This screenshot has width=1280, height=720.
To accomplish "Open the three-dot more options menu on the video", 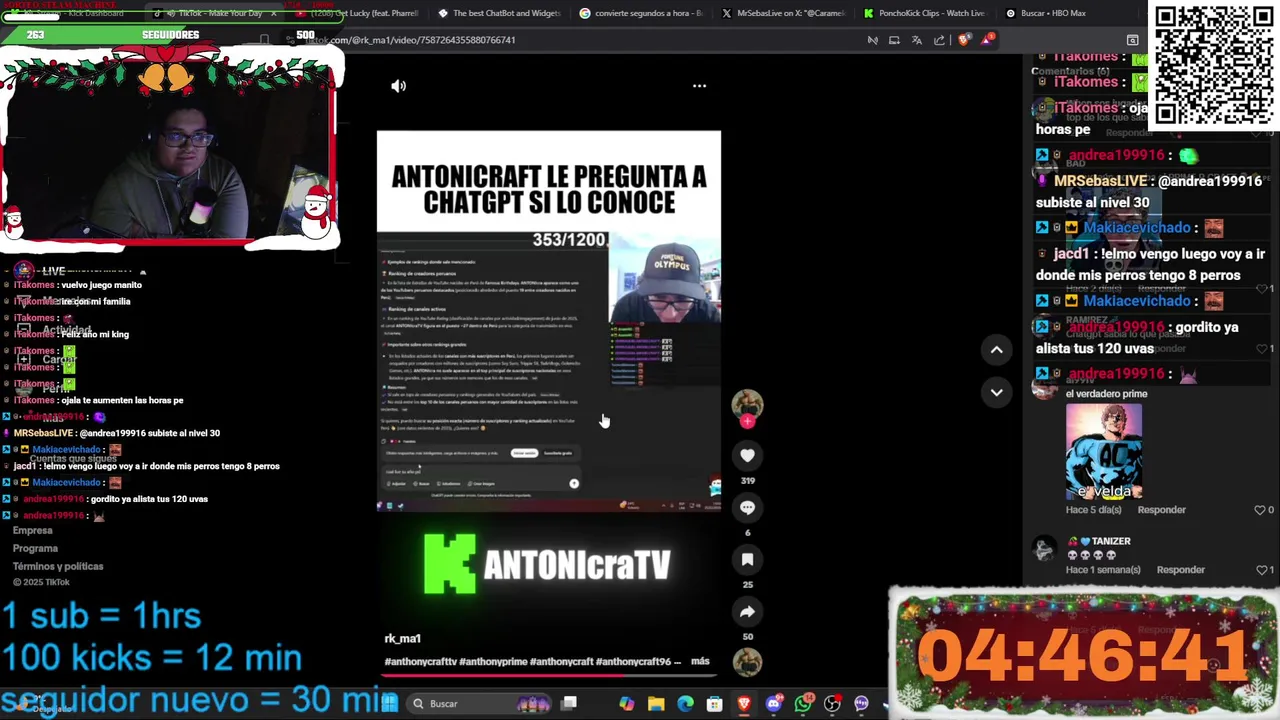I will click(699, 86).
